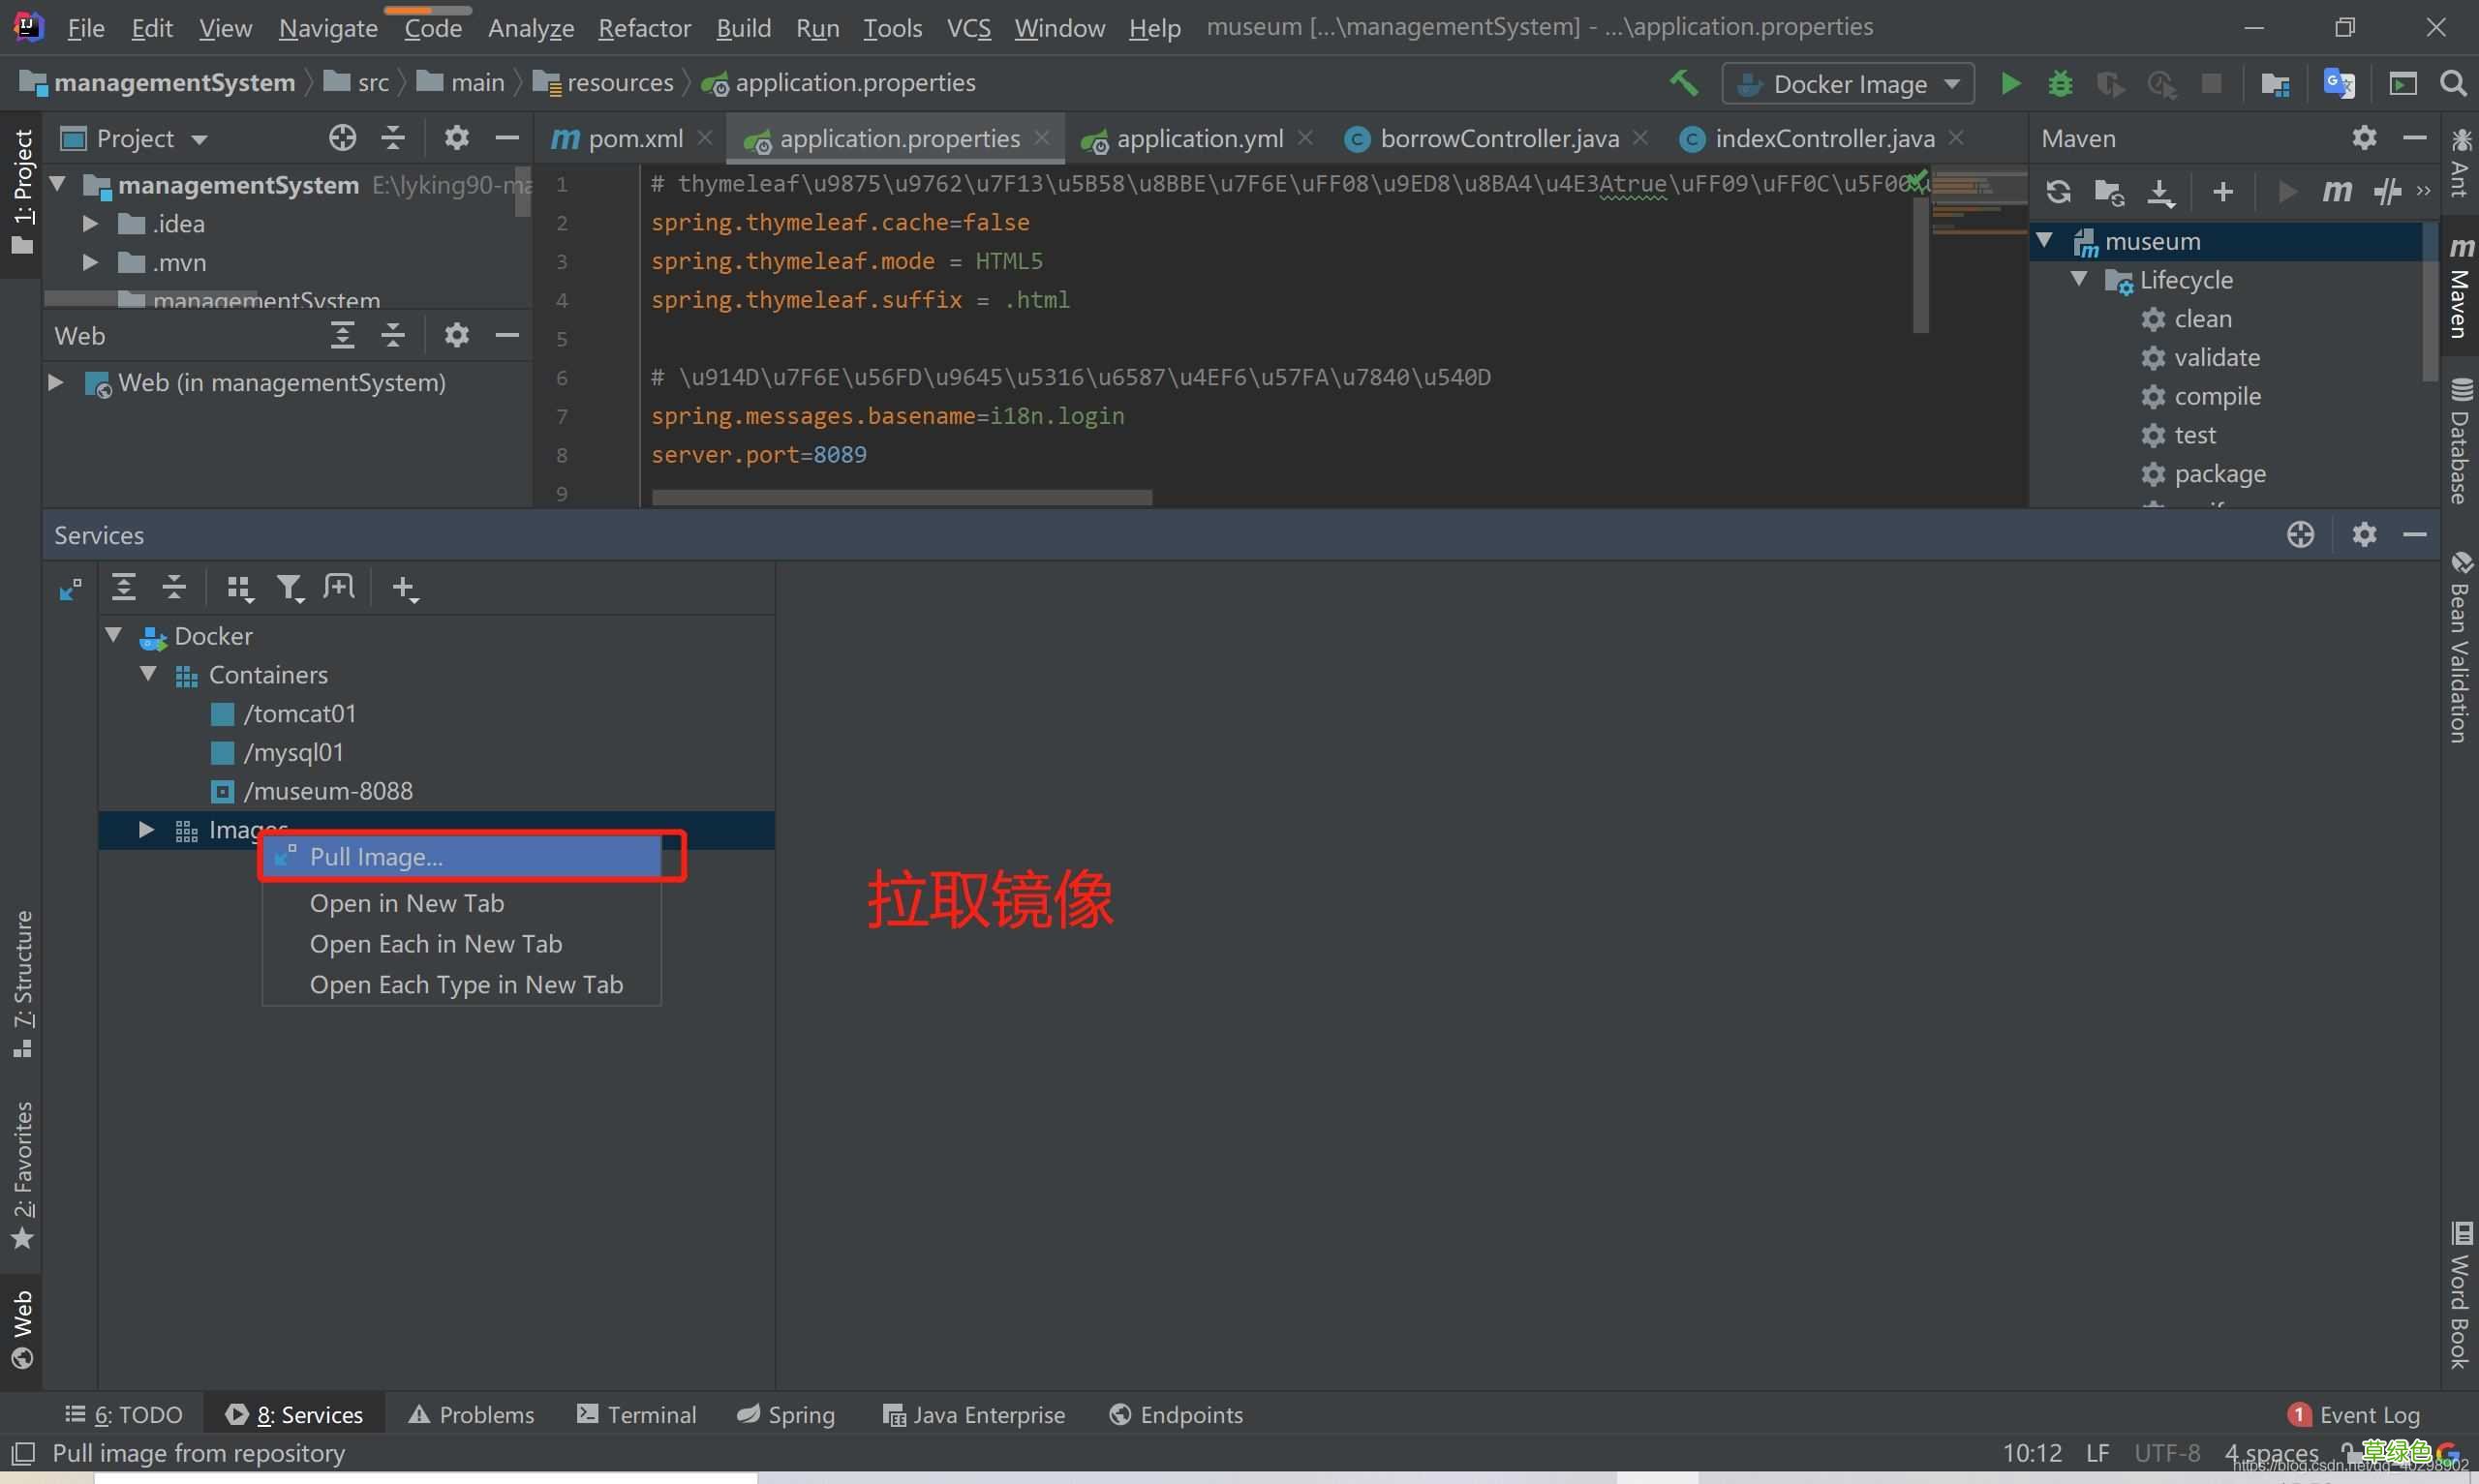2479x1484 pixels.
Task: Minimize the Services panel
Action: 2414,535
